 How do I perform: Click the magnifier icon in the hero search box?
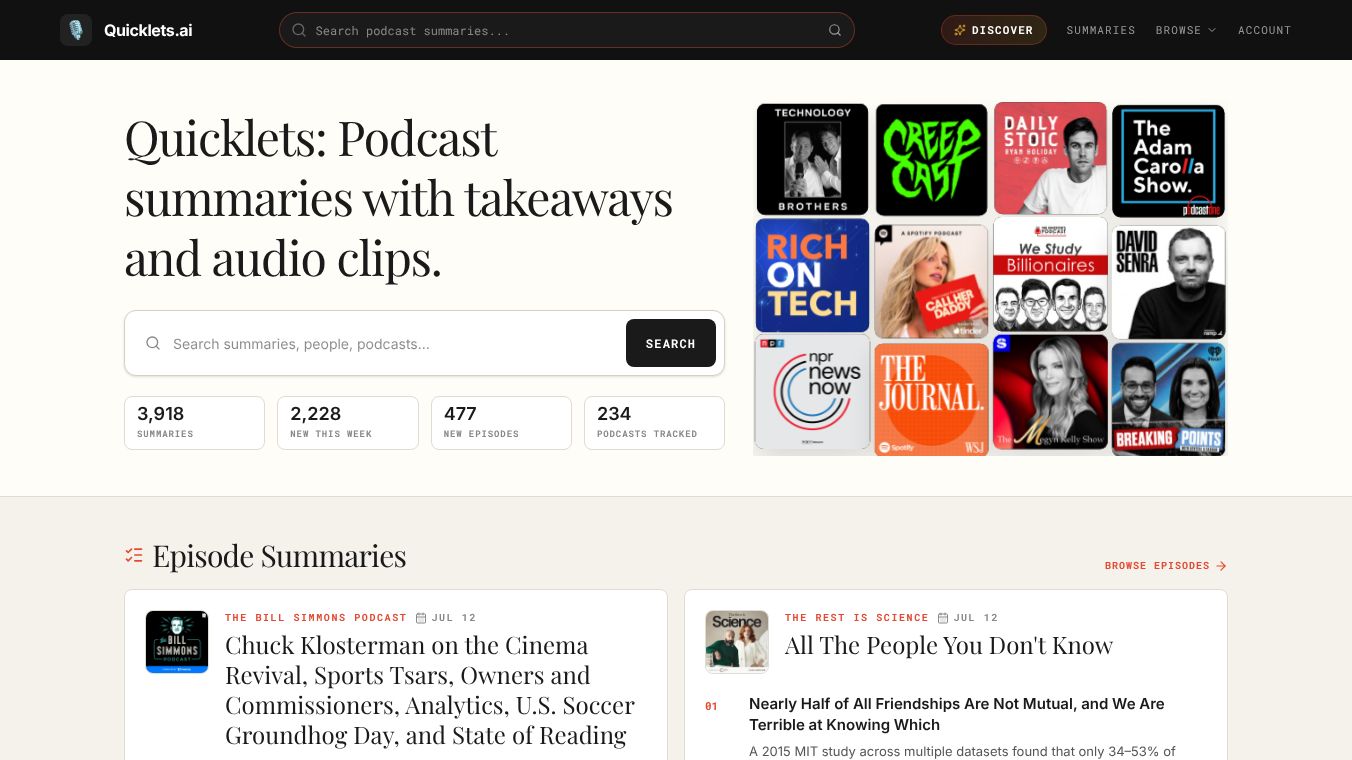coord(153,343)
